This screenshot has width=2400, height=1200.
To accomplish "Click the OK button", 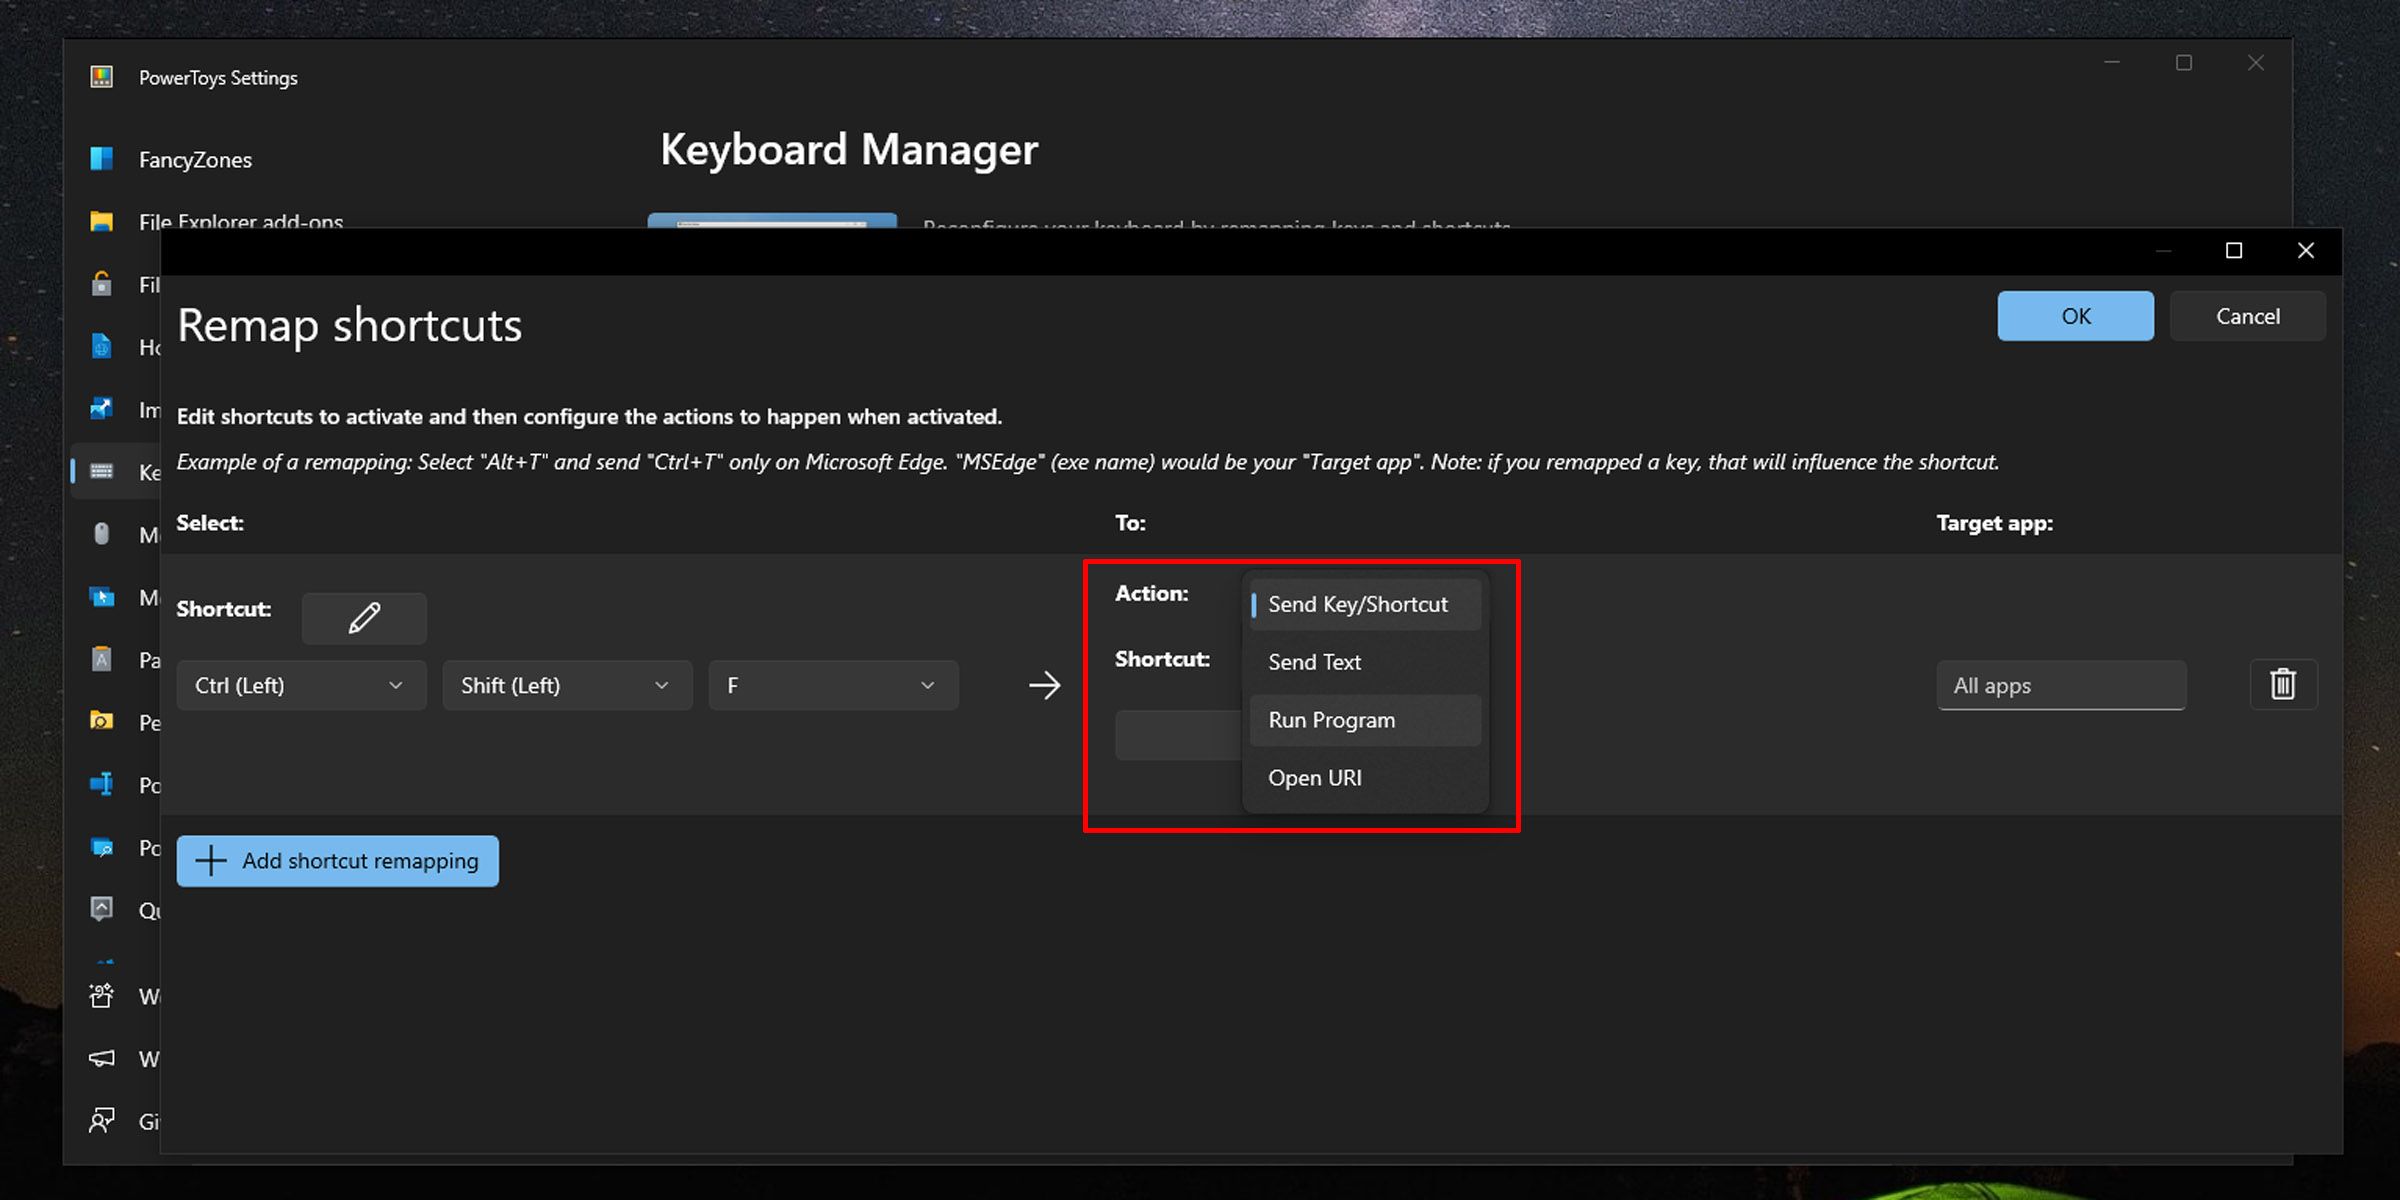I will coord(2075,316).
